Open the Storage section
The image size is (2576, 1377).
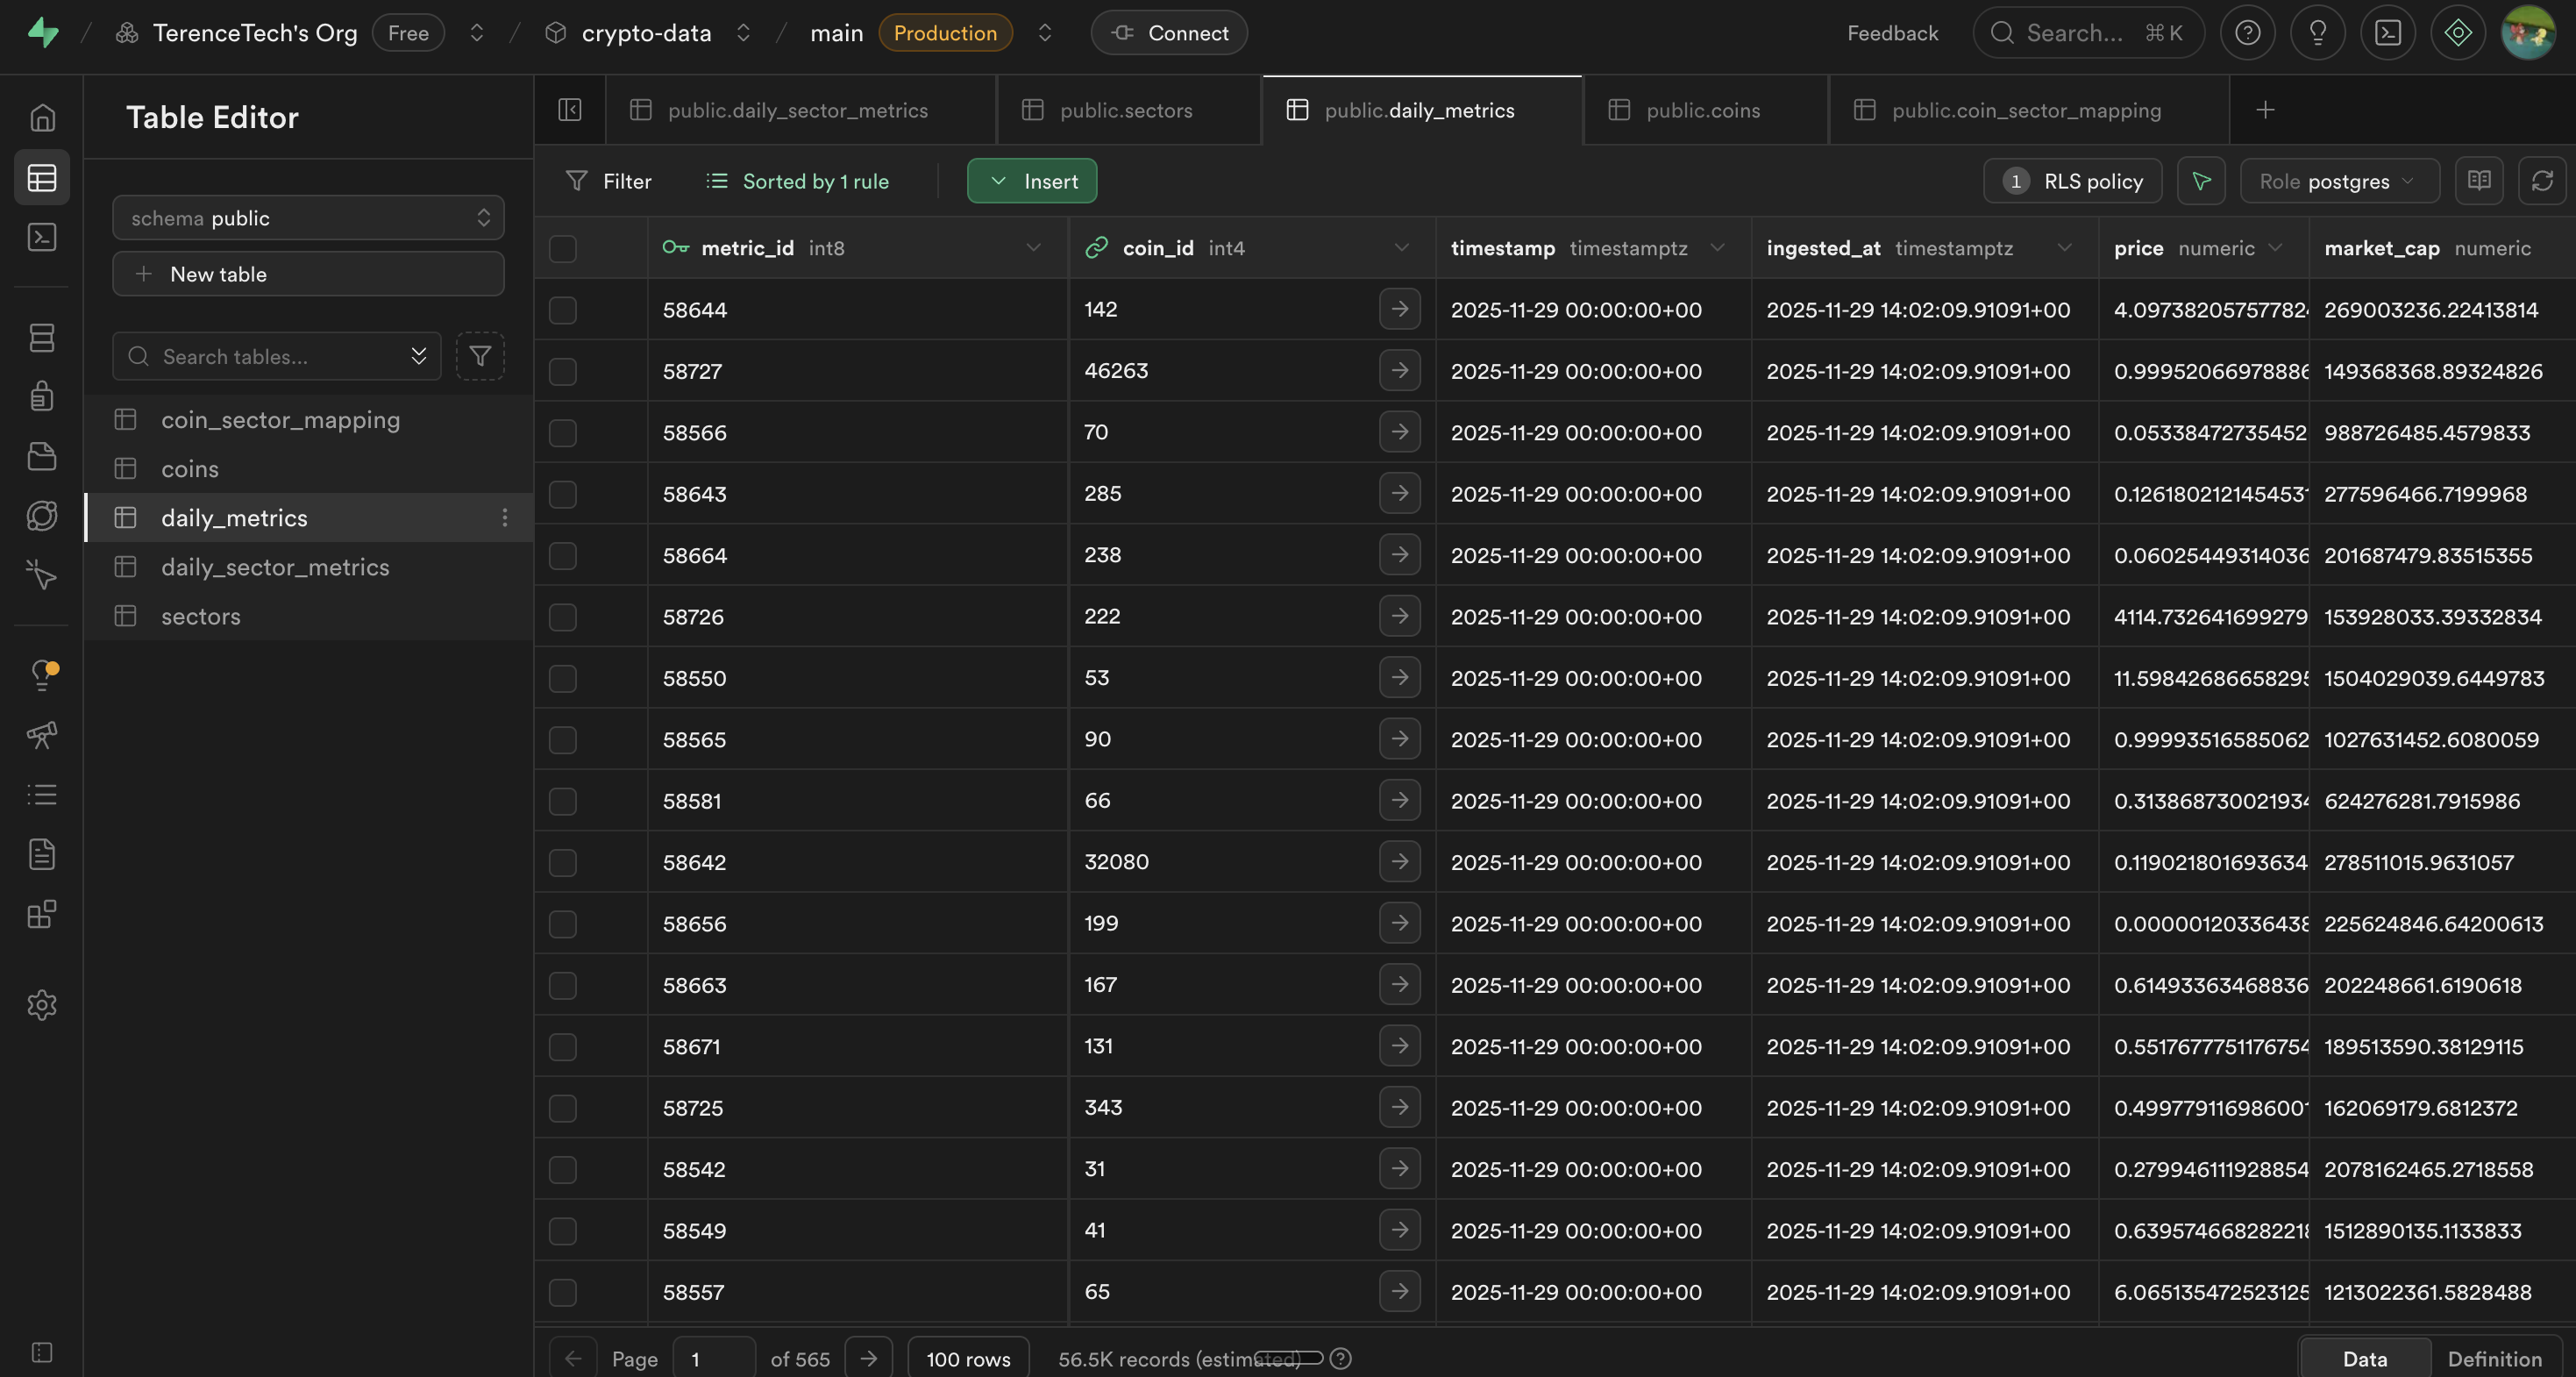click(x=42, y=457)
